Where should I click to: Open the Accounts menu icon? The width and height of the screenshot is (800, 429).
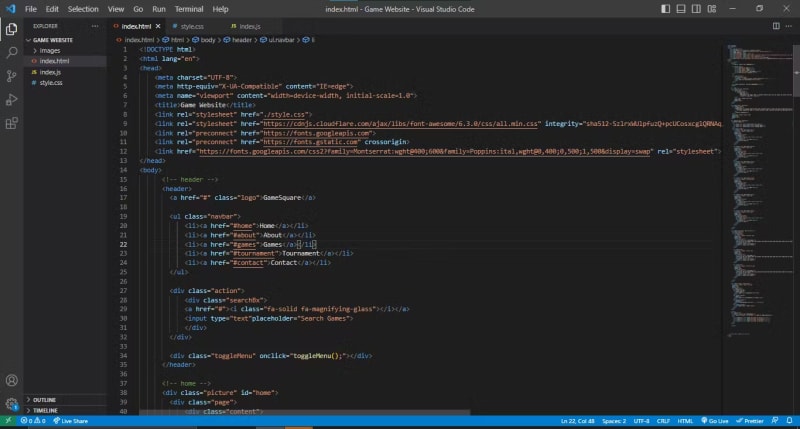pyautogui.click(x=11, y=381)
